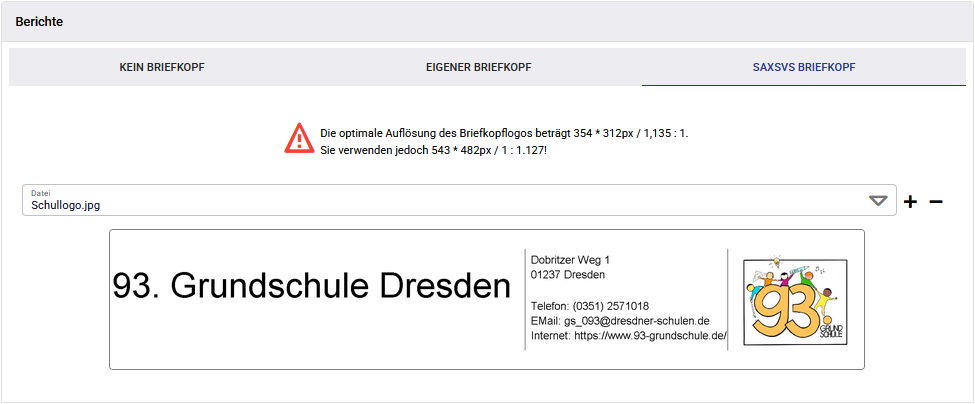Image resolution: width=975 pixels, height=404 pixels.
Task: Click the vertical divider left of the logo
Action: (728, 299)
